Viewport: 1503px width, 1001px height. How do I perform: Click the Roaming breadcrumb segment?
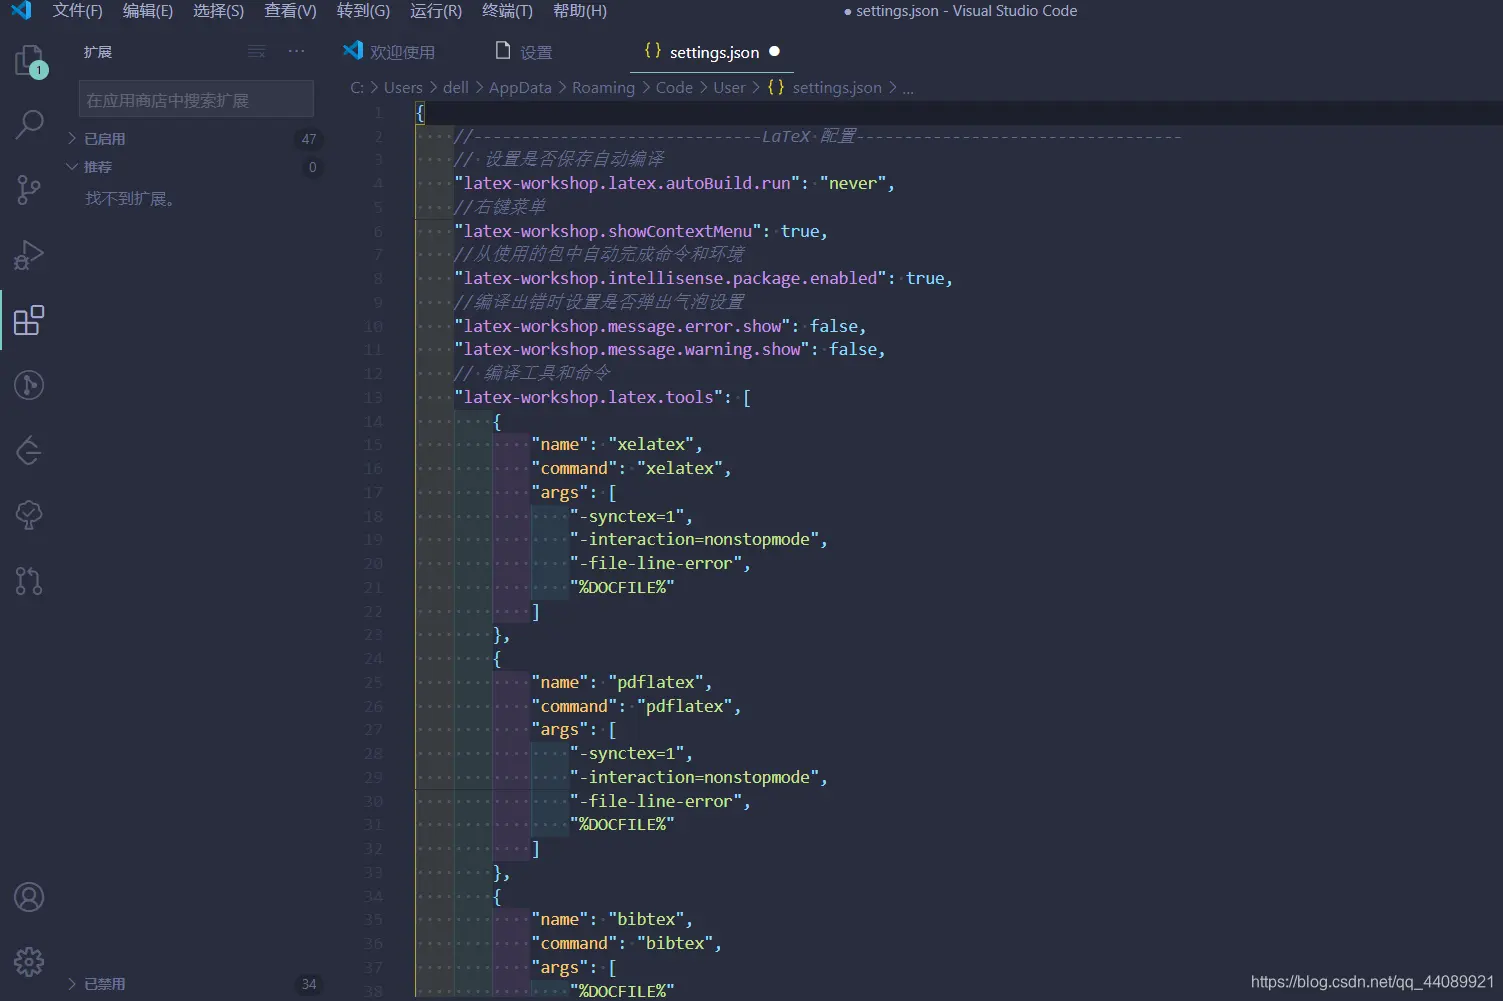tap(603, 88)
